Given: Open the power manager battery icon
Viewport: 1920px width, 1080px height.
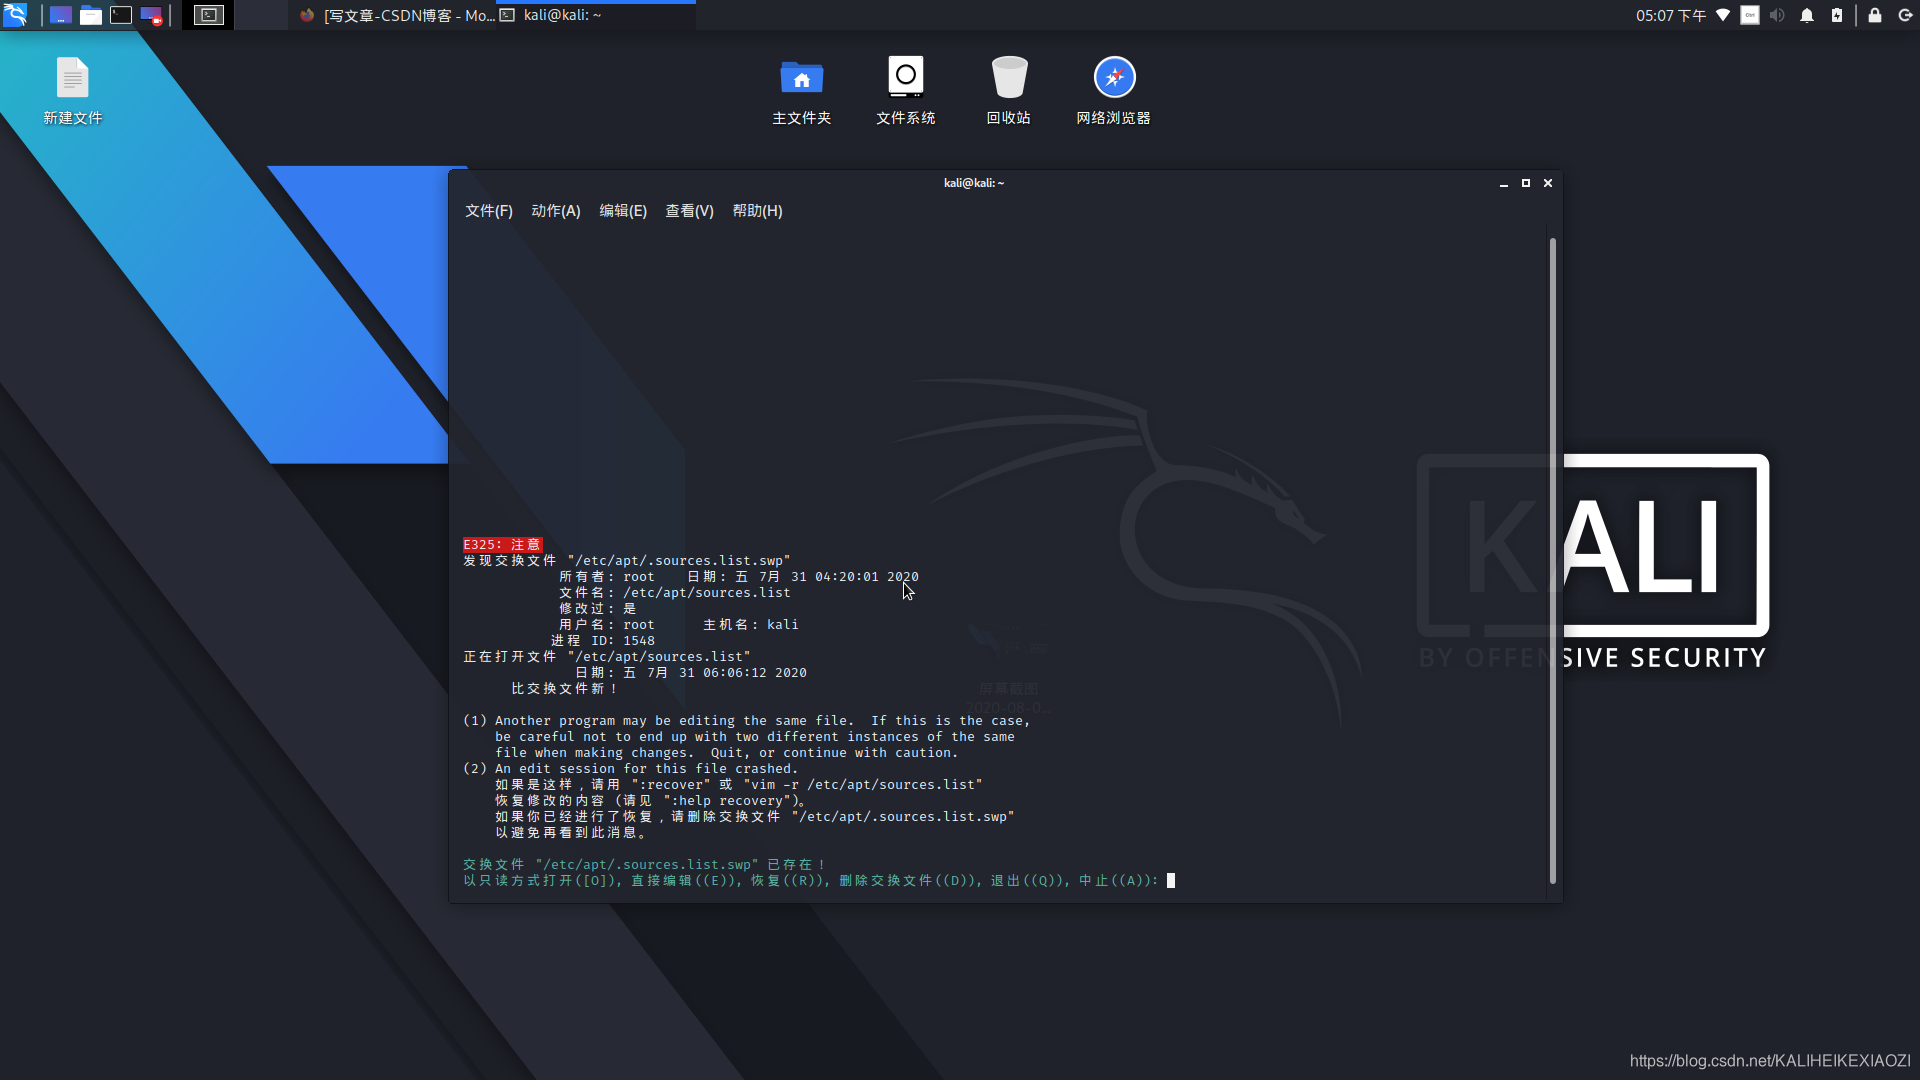Looking at the screenshot, I should [1836, 15].
